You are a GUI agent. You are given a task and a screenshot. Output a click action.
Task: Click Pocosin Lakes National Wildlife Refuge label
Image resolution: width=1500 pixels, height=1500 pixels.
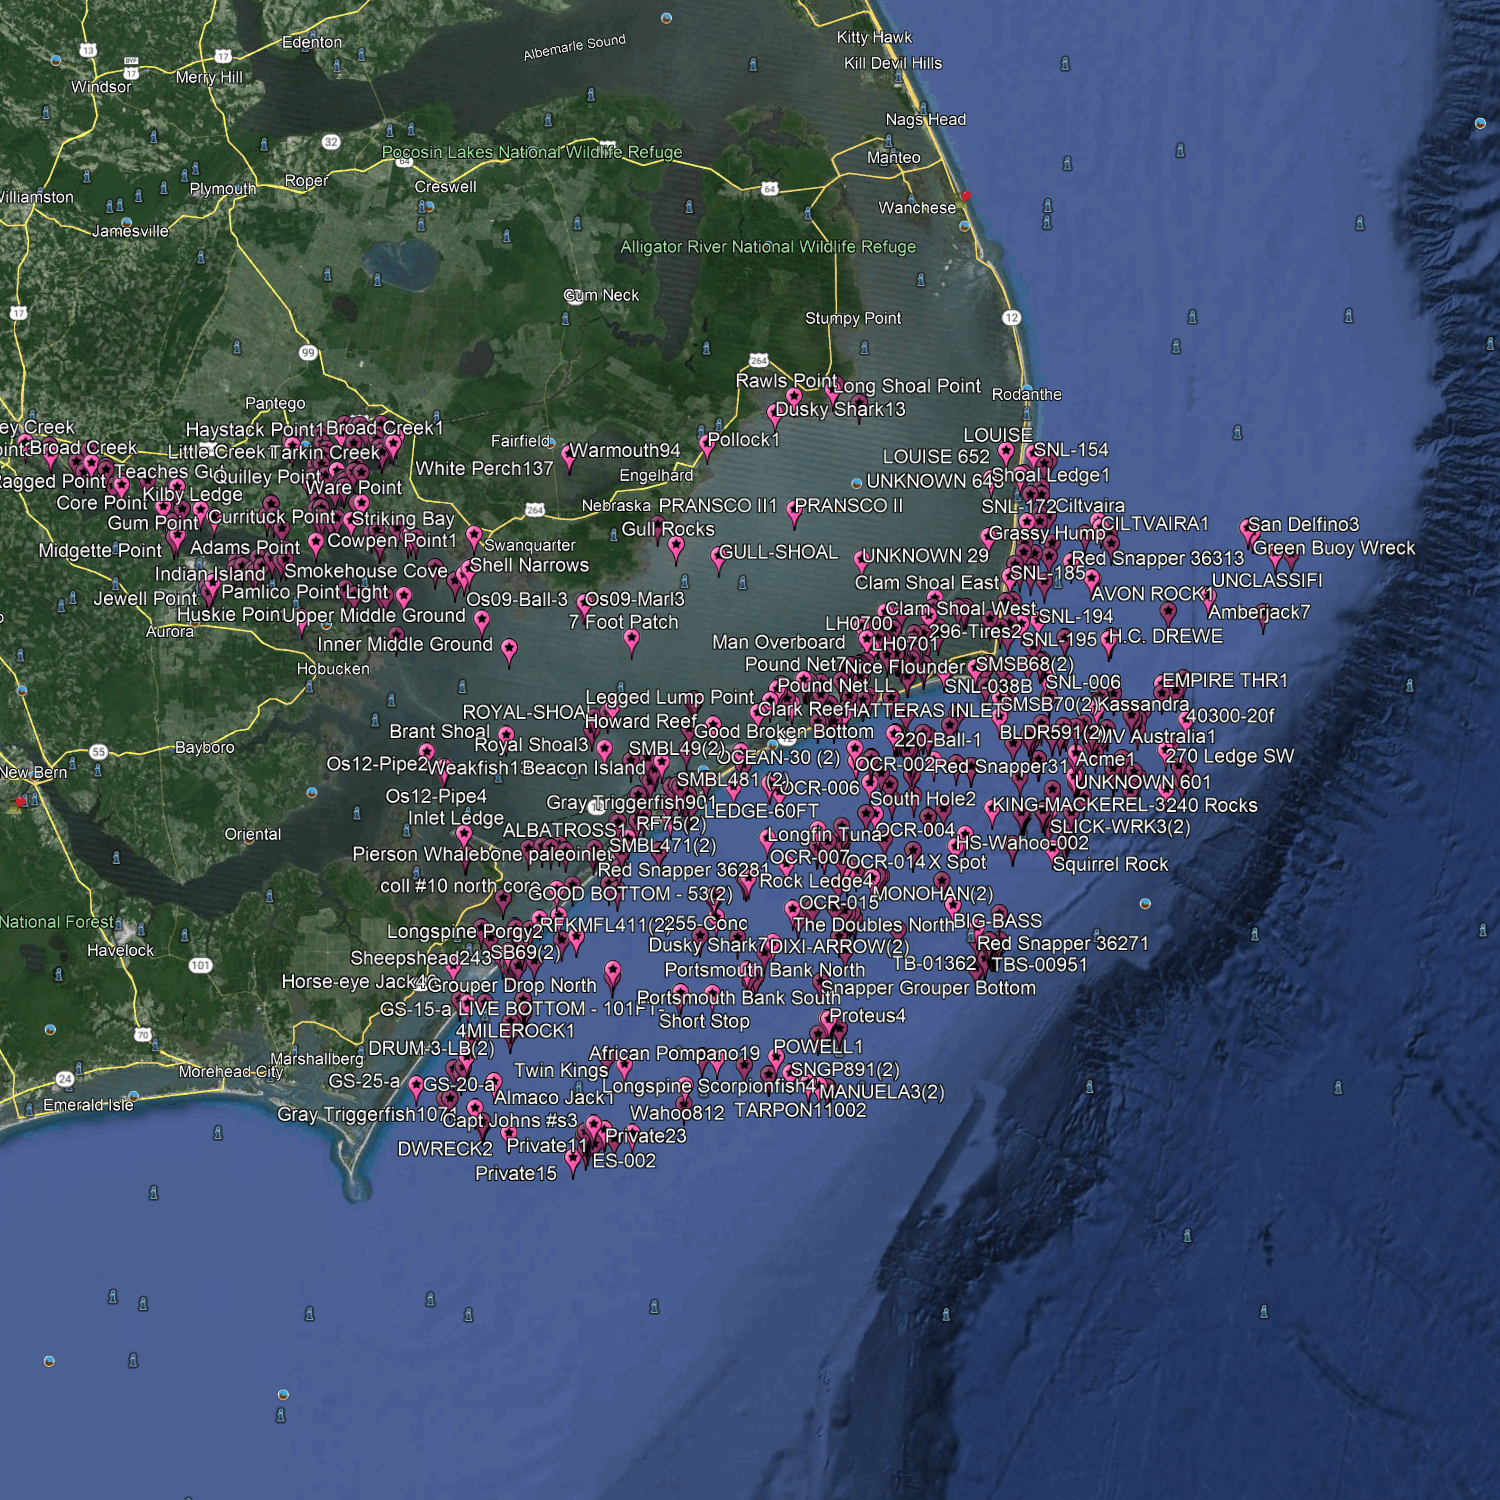[532, 152]
